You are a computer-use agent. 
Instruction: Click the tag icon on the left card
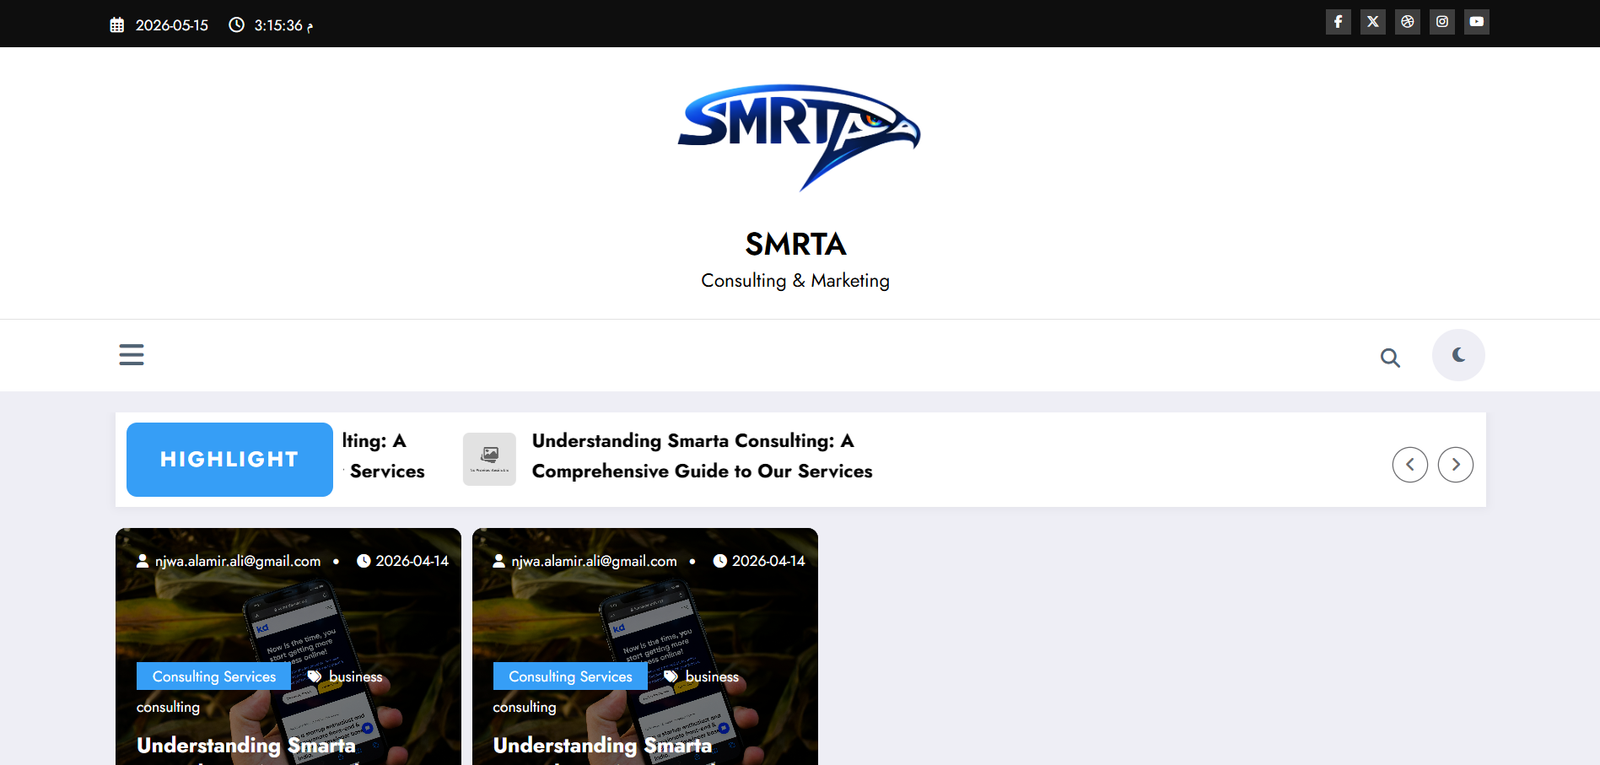tap(314, 677)
